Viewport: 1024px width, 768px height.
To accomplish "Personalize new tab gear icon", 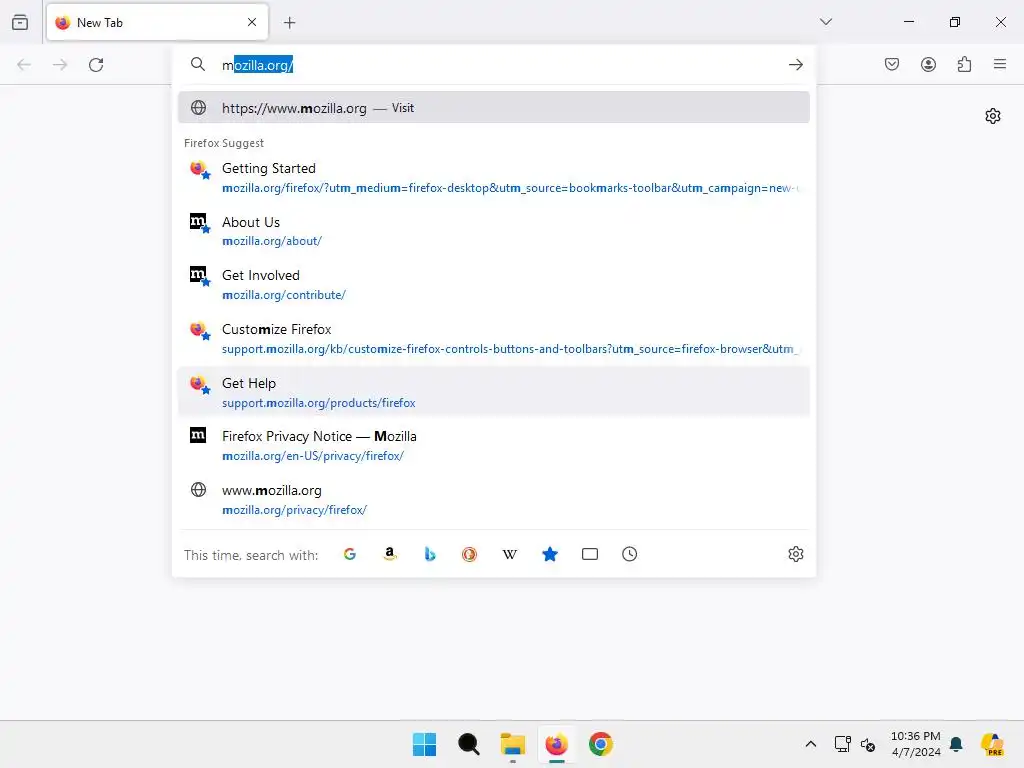I will (993, 116).
